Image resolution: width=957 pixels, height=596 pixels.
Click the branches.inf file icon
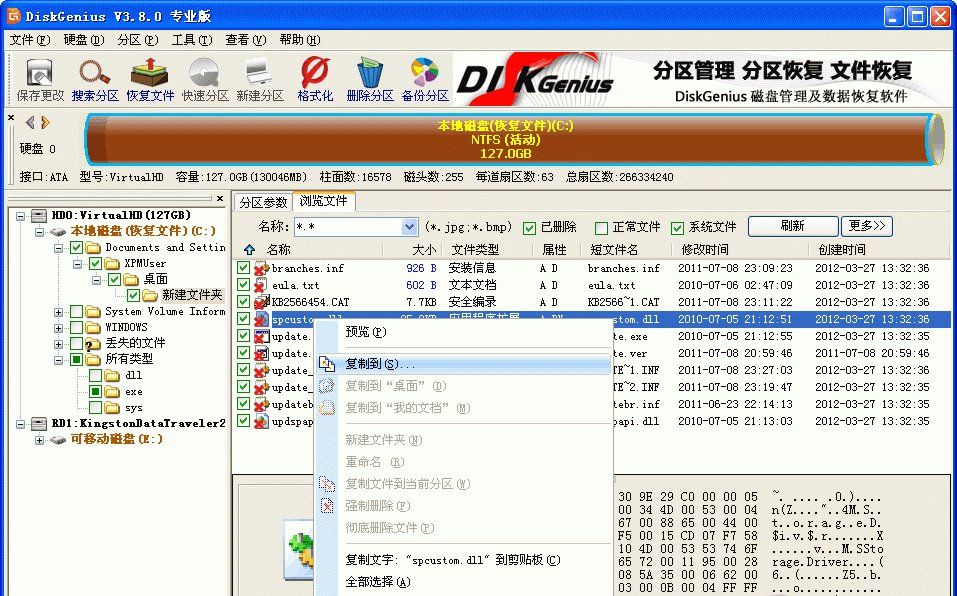tap(262, 268)
